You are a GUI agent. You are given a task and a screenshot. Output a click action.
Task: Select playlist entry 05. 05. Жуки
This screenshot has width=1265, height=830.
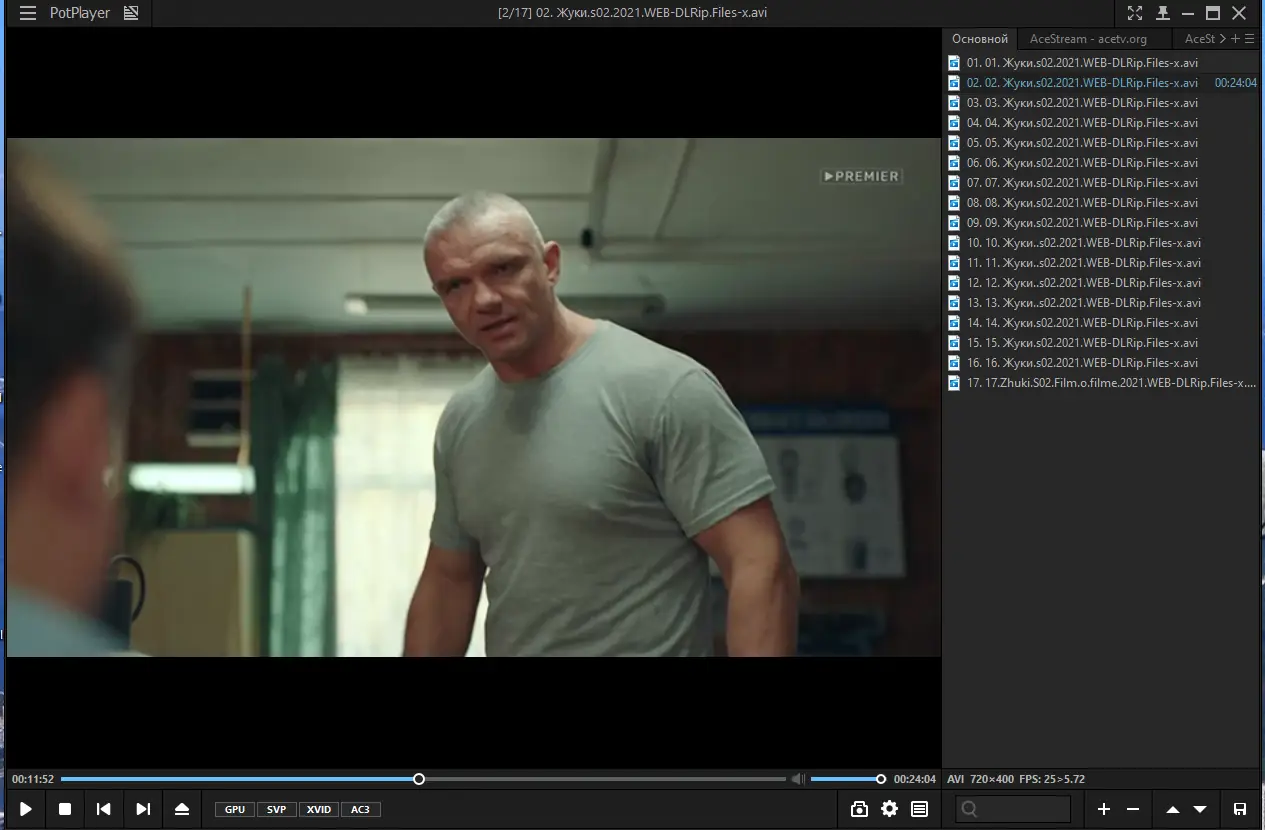tap(1102, 143)
